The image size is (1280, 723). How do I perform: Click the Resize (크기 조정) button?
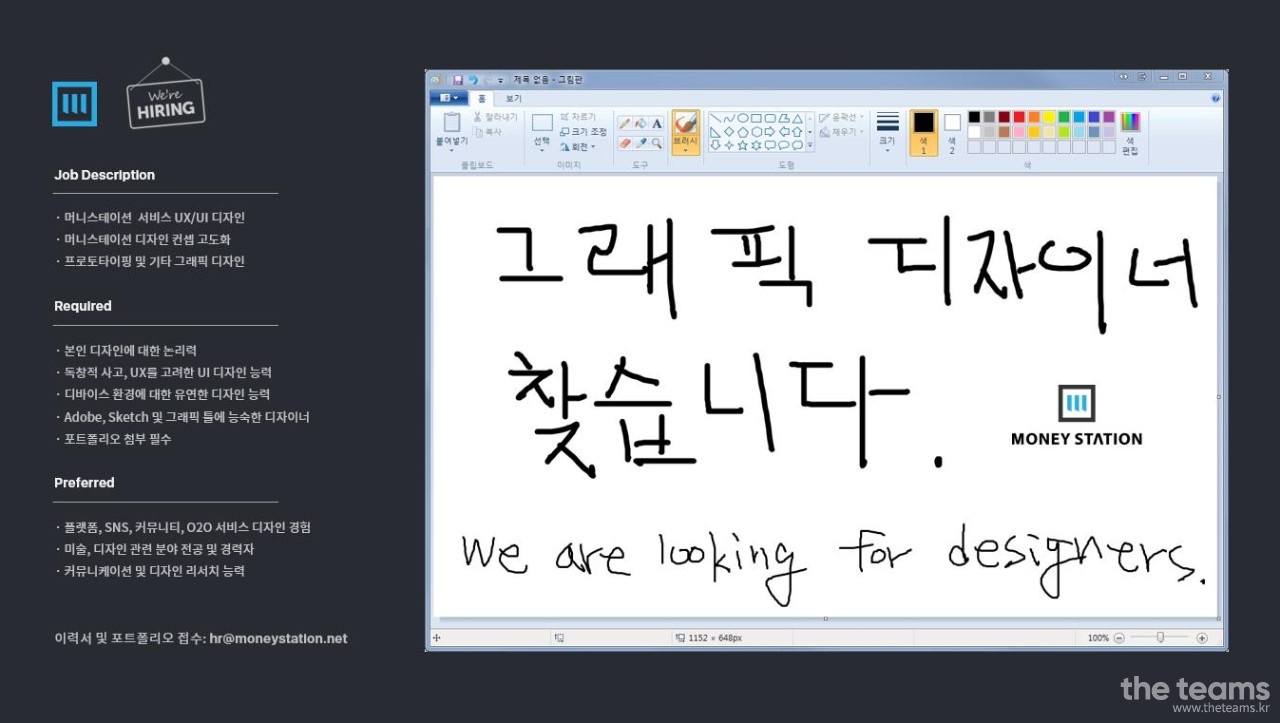coord(583,132)
